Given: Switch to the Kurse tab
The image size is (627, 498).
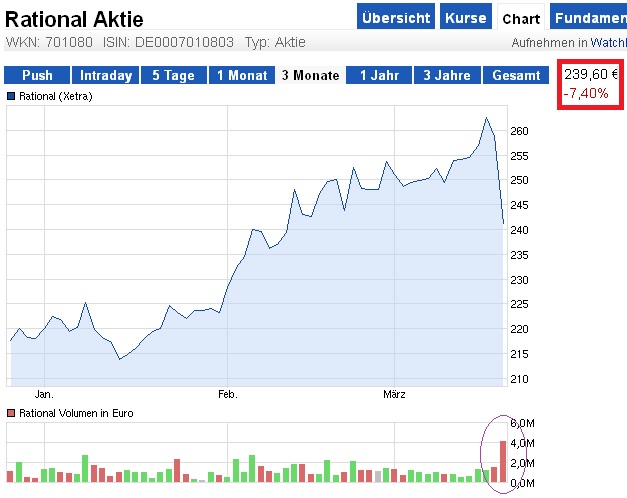Looking at the screenshot, I should [466, 18].
